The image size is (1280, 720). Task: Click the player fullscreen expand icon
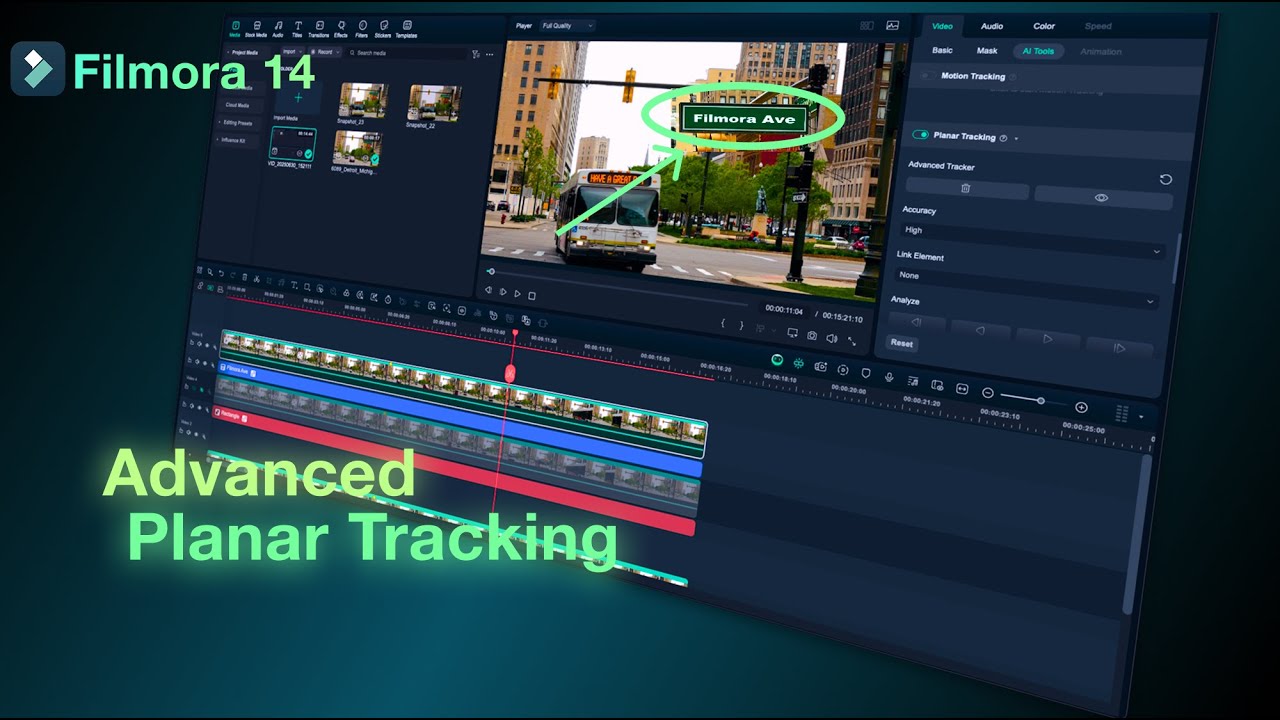[x=852, y=340]
